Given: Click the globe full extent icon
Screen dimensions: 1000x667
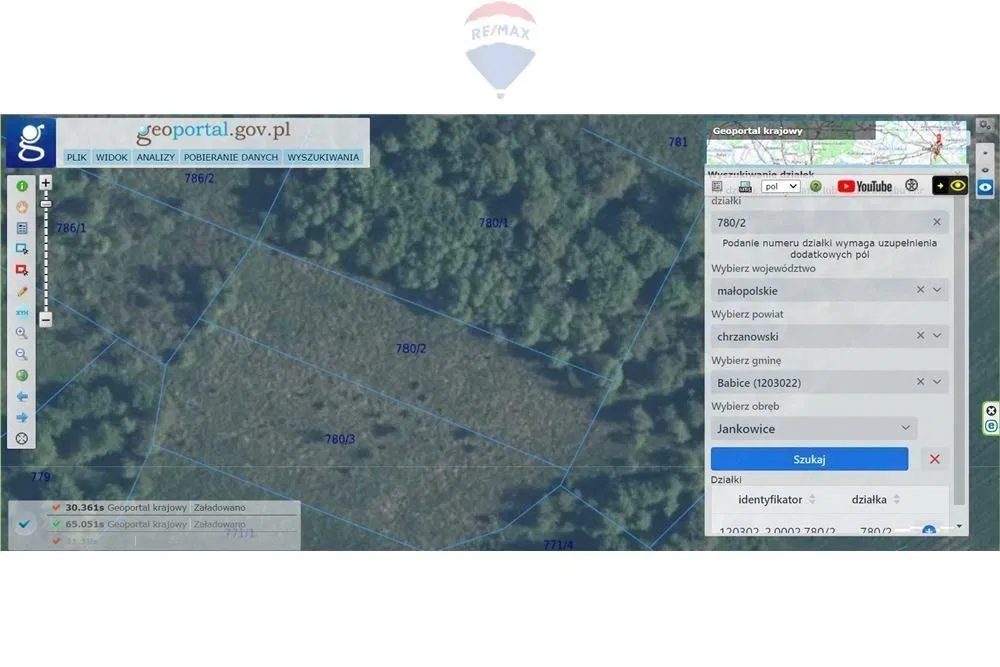Looking at the screenshot, I should coord(22,375).
